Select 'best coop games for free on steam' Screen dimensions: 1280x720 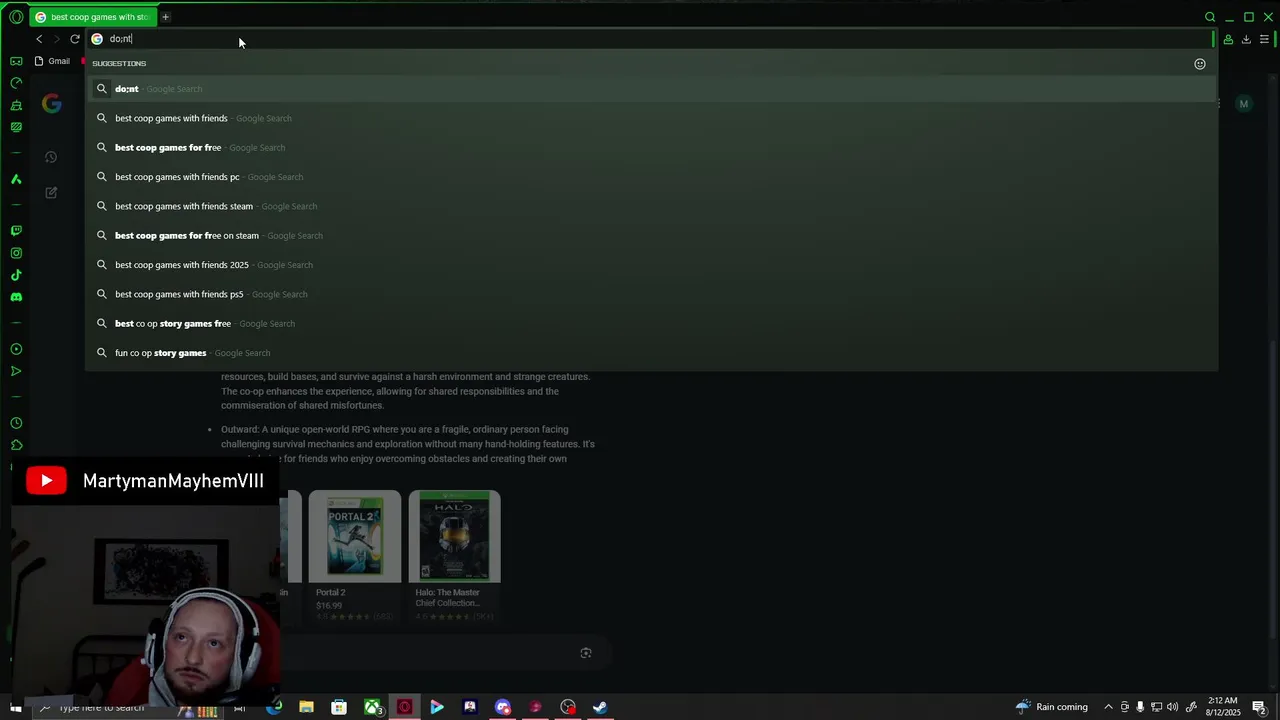pyautogui.click(x=651, y=235)
